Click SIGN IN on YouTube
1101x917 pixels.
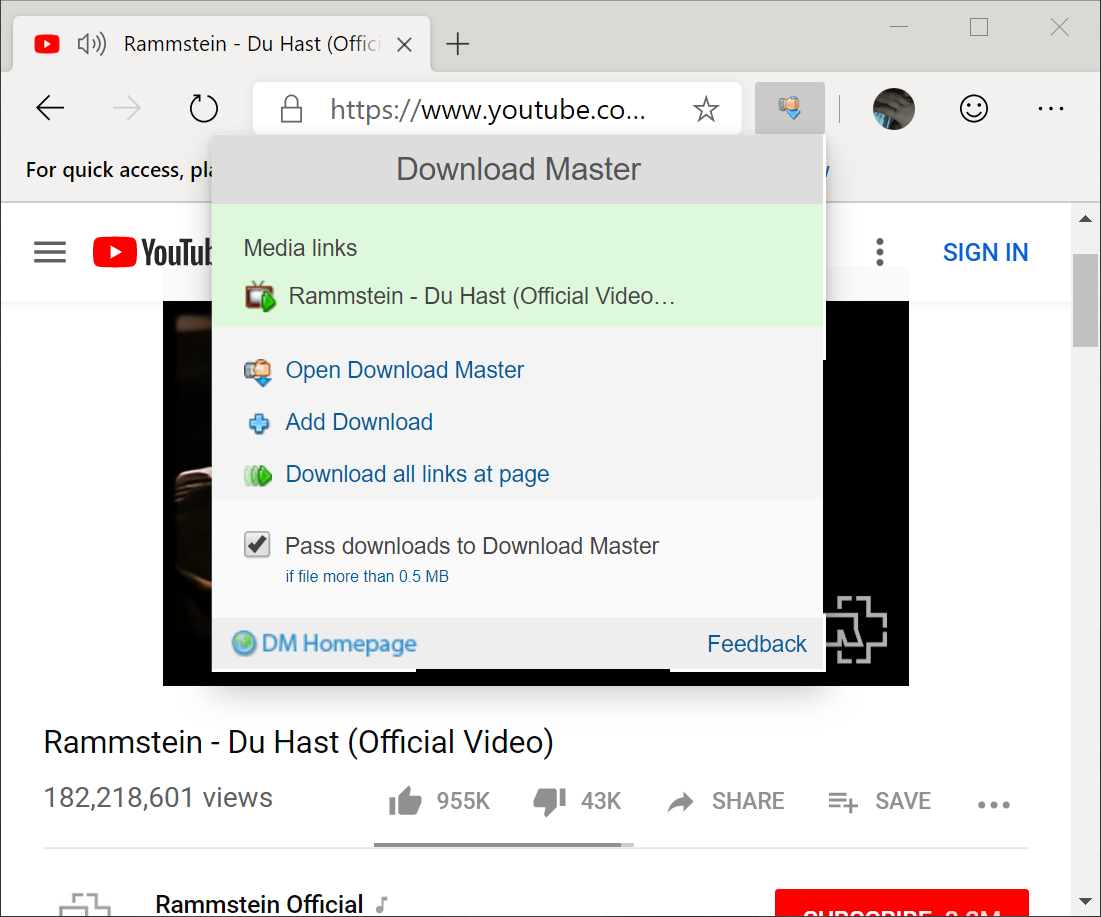[985, 252]
